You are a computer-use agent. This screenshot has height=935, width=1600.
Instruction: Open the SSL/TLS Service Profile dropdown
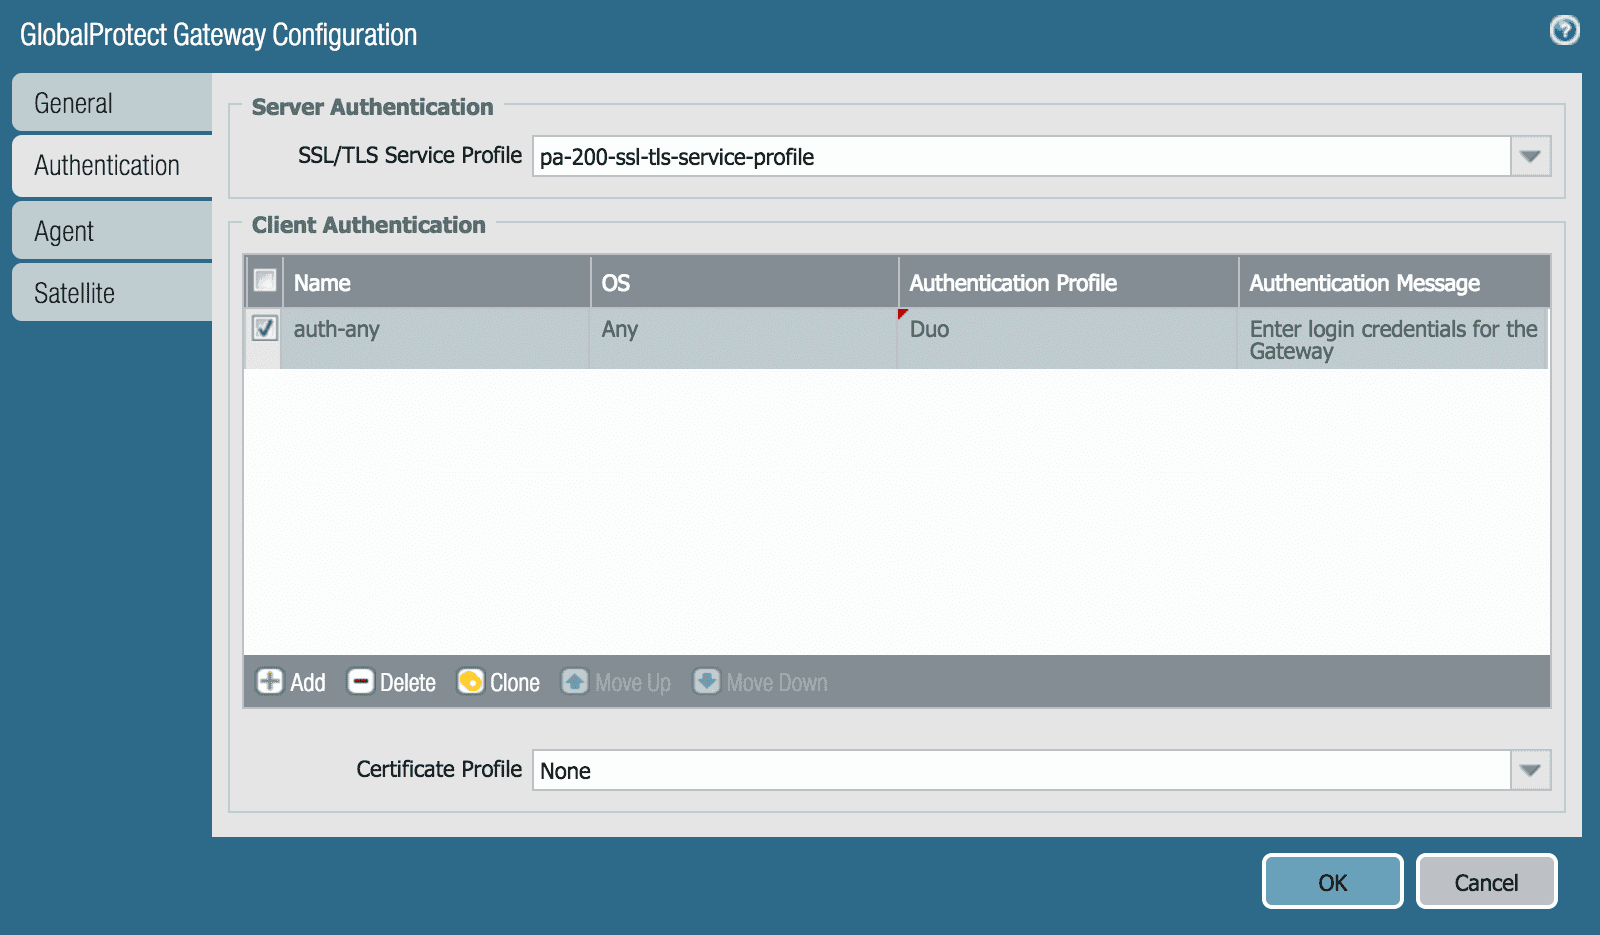point(1531,156)
